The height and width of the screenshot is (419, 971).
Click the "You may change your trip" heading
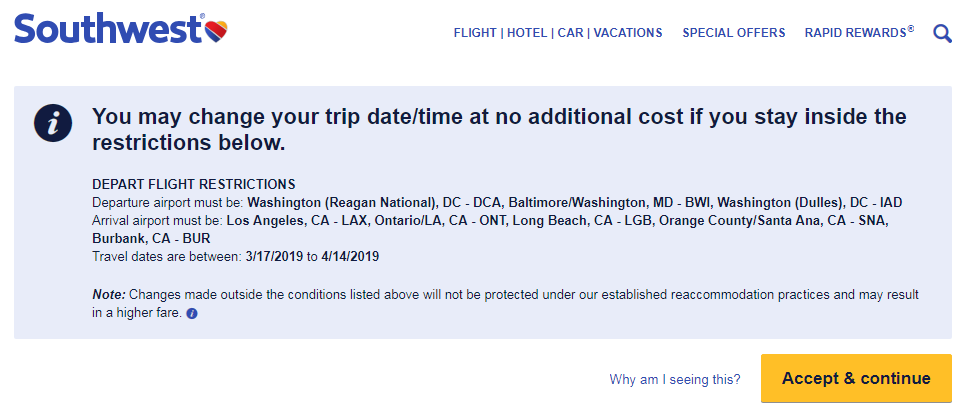[499, 129]
